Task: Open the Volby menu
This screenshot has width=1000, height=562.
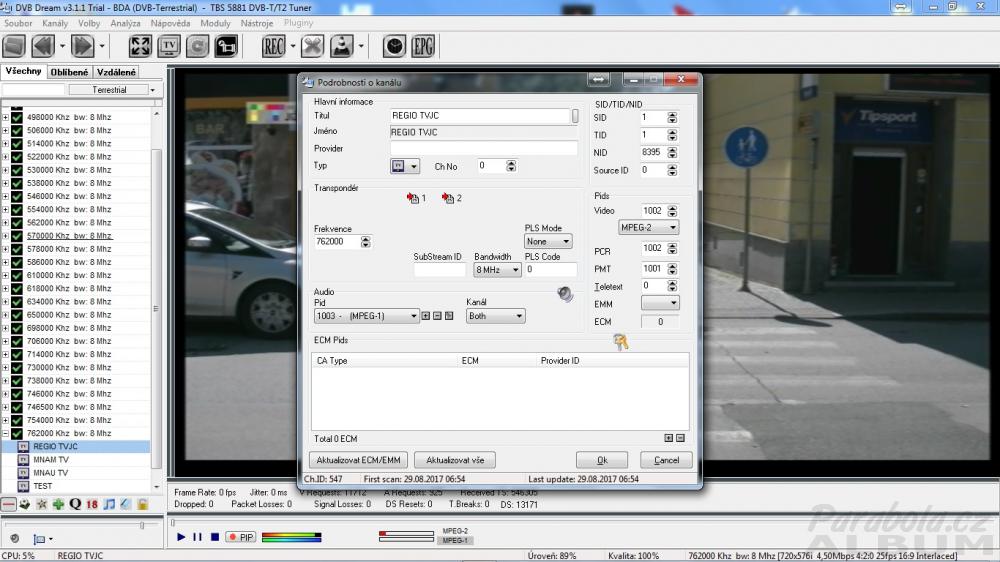Action: 89,23
